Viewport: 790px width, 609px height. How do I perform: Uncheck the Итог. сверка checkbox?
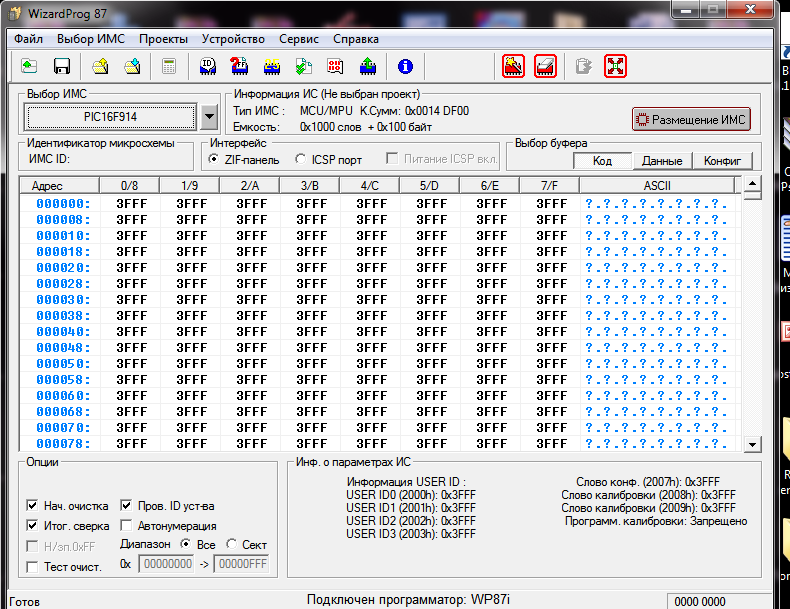32,525
